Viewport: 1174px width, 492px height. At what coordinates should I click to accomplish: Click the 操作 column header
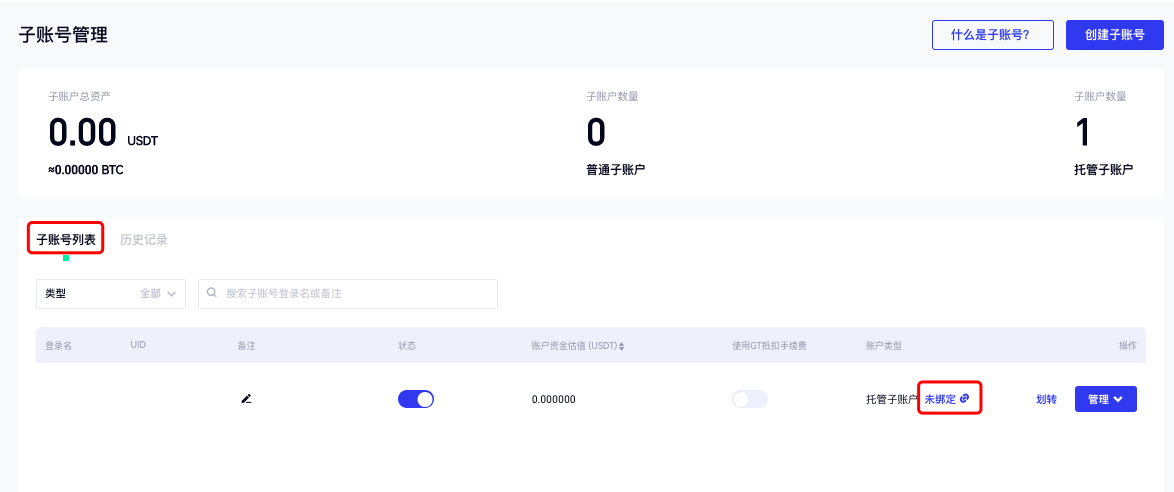(1127, 346)
